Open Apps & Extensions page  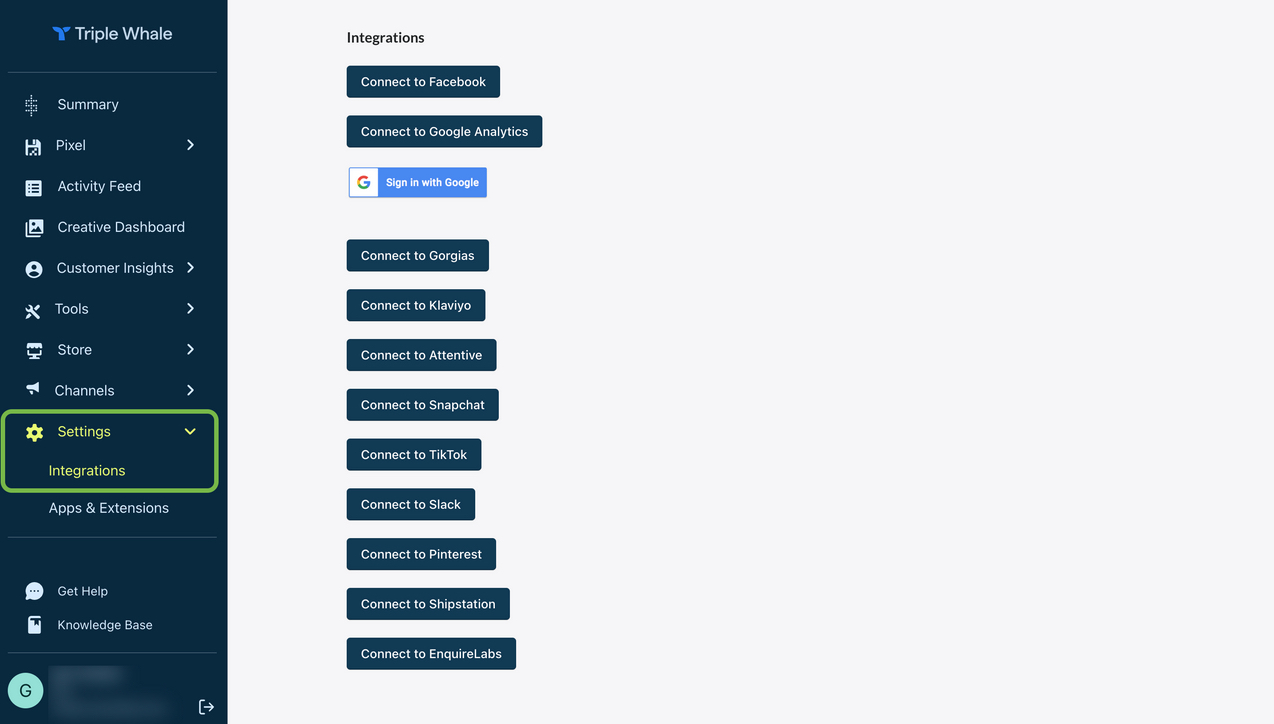pyautogui.click(x=108, y=508)
